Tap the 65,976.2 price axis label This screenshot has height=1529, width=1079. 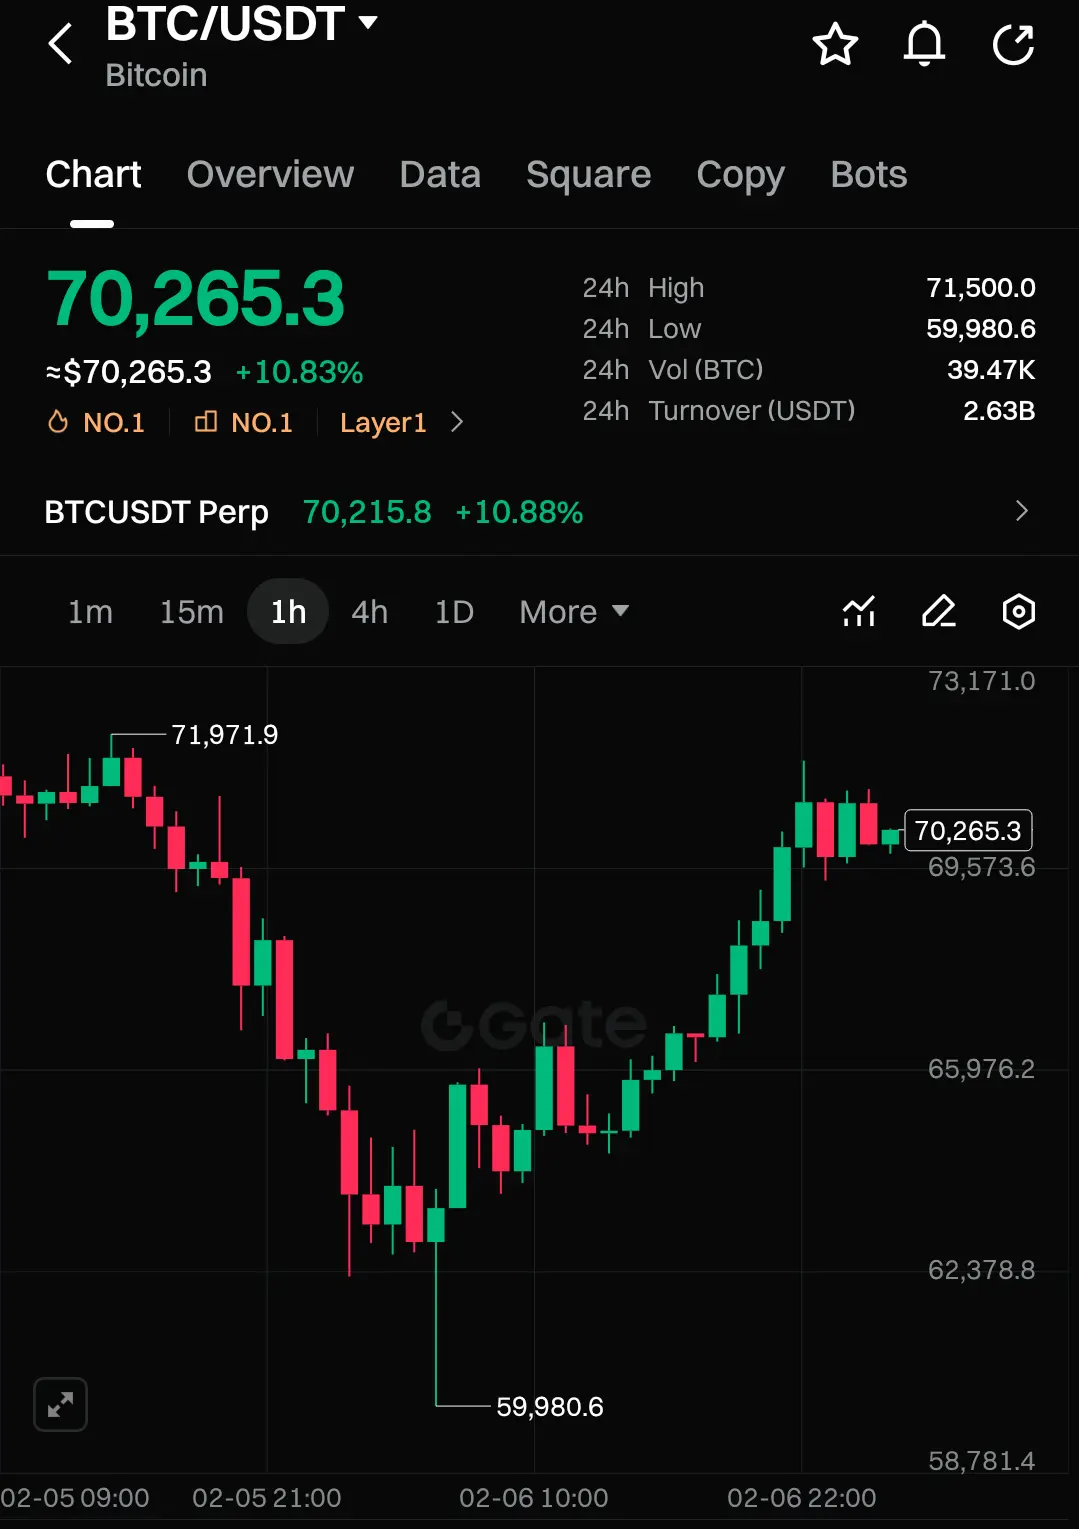click(981, 1069)
